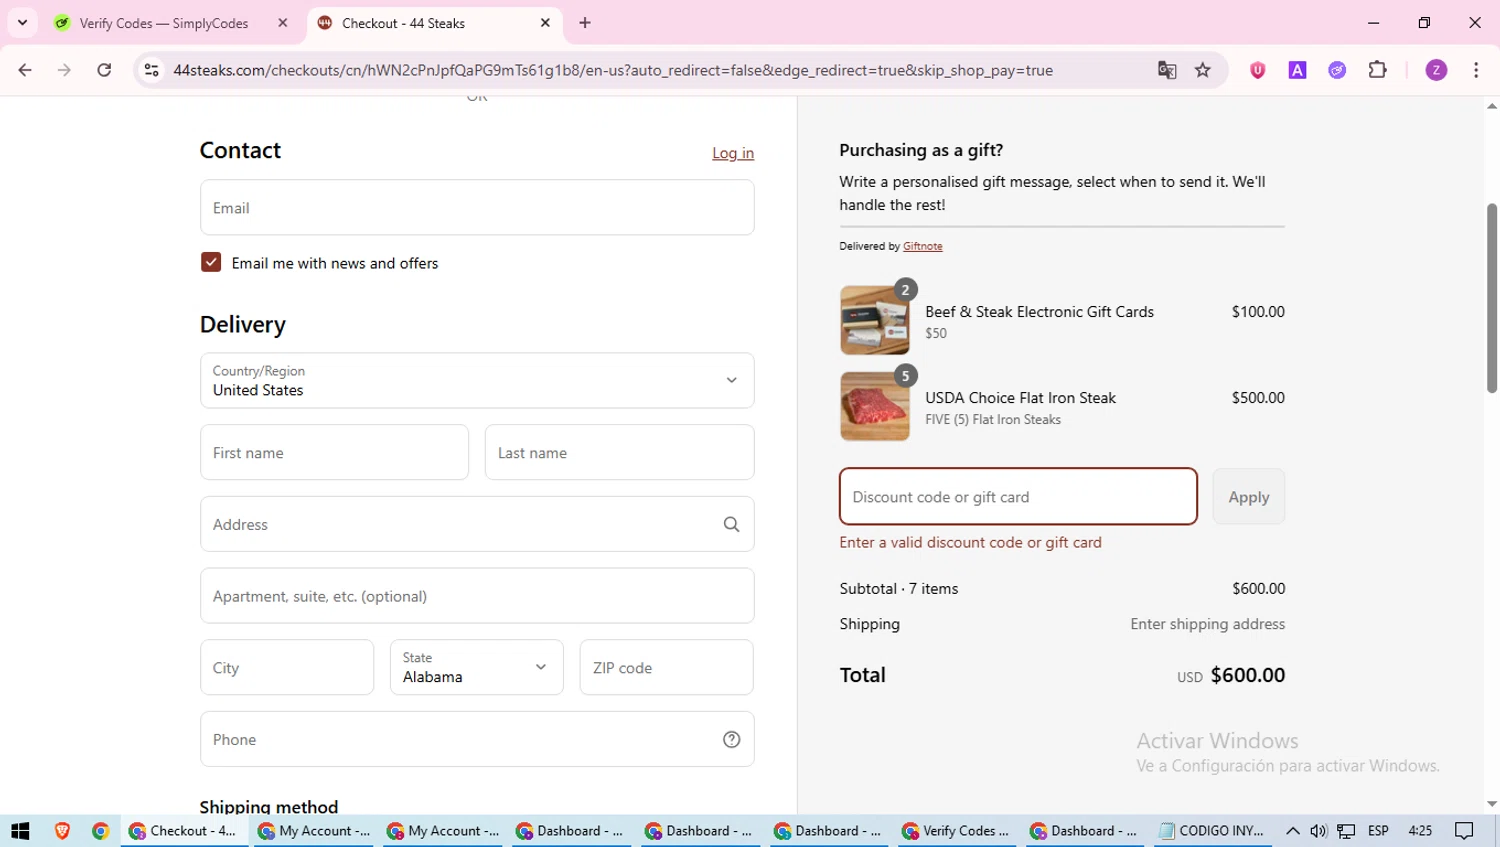The image size is (1500, 847).
Task: Uncheck Email me with news and offers
Action: 211,262
